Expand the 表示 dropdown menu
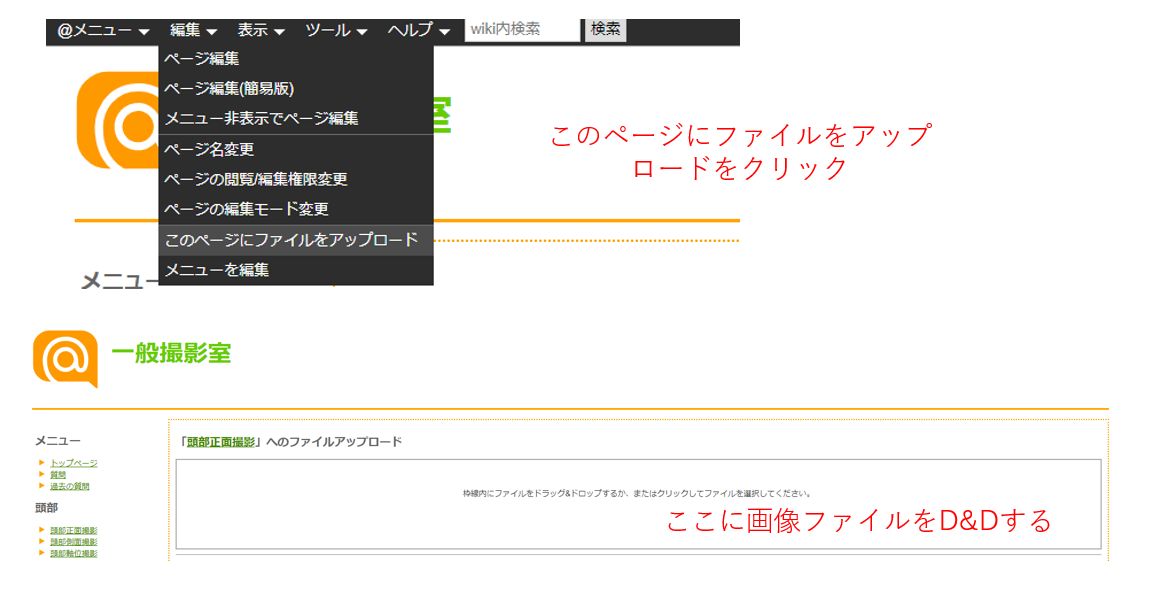 coord(260,30)
